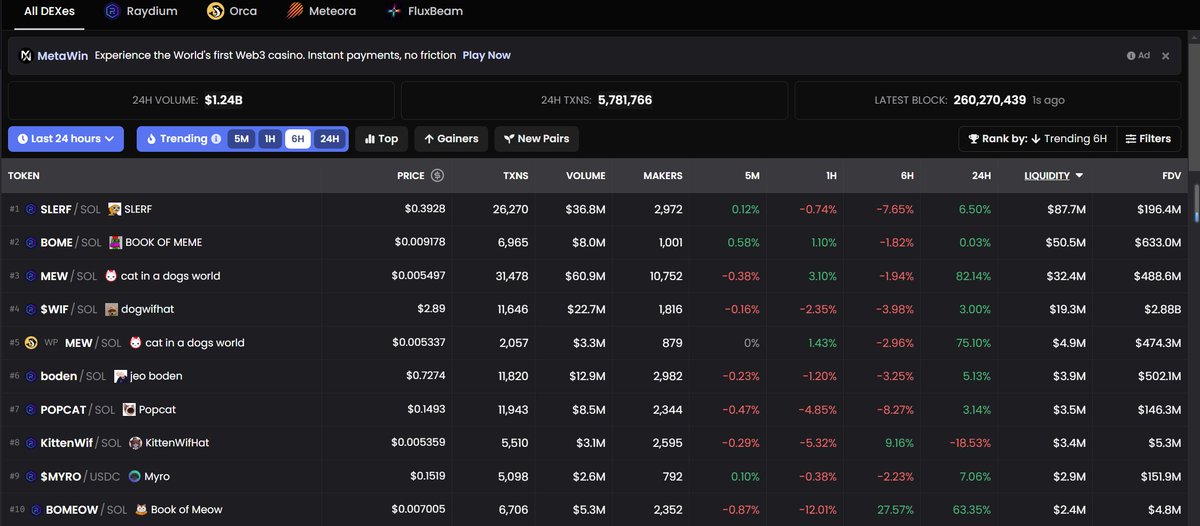This screenshot has height=526, width=1200.
Task: Click the Orca DEX icon in row #5
Action: click(31, 343)
